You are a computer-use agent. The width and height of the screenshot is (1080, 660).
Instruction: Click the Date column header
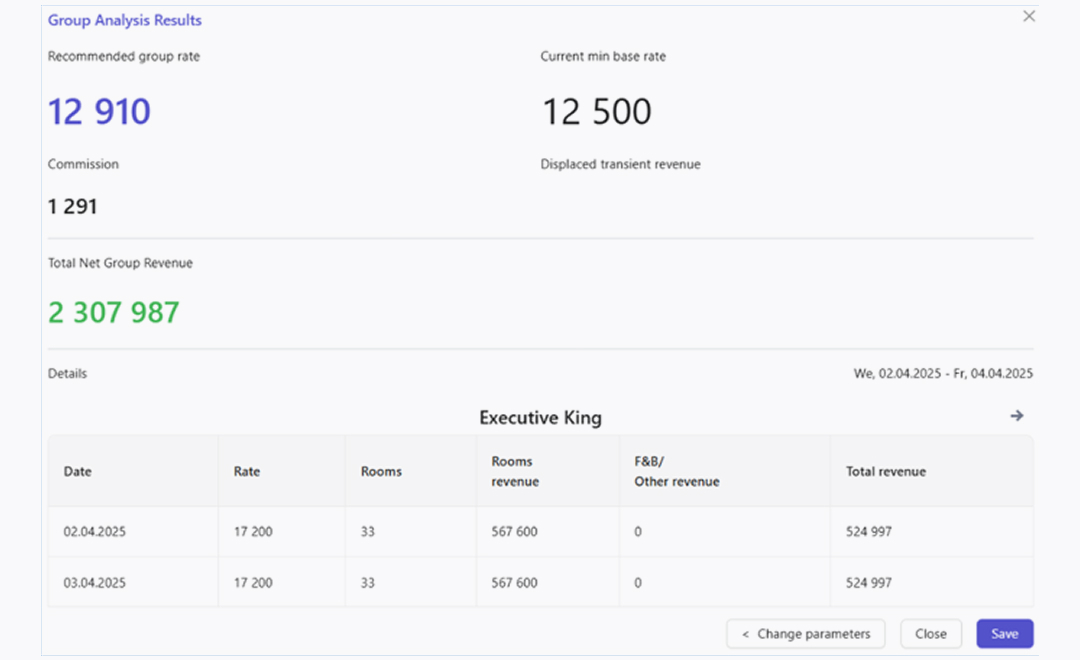[78, 472]
